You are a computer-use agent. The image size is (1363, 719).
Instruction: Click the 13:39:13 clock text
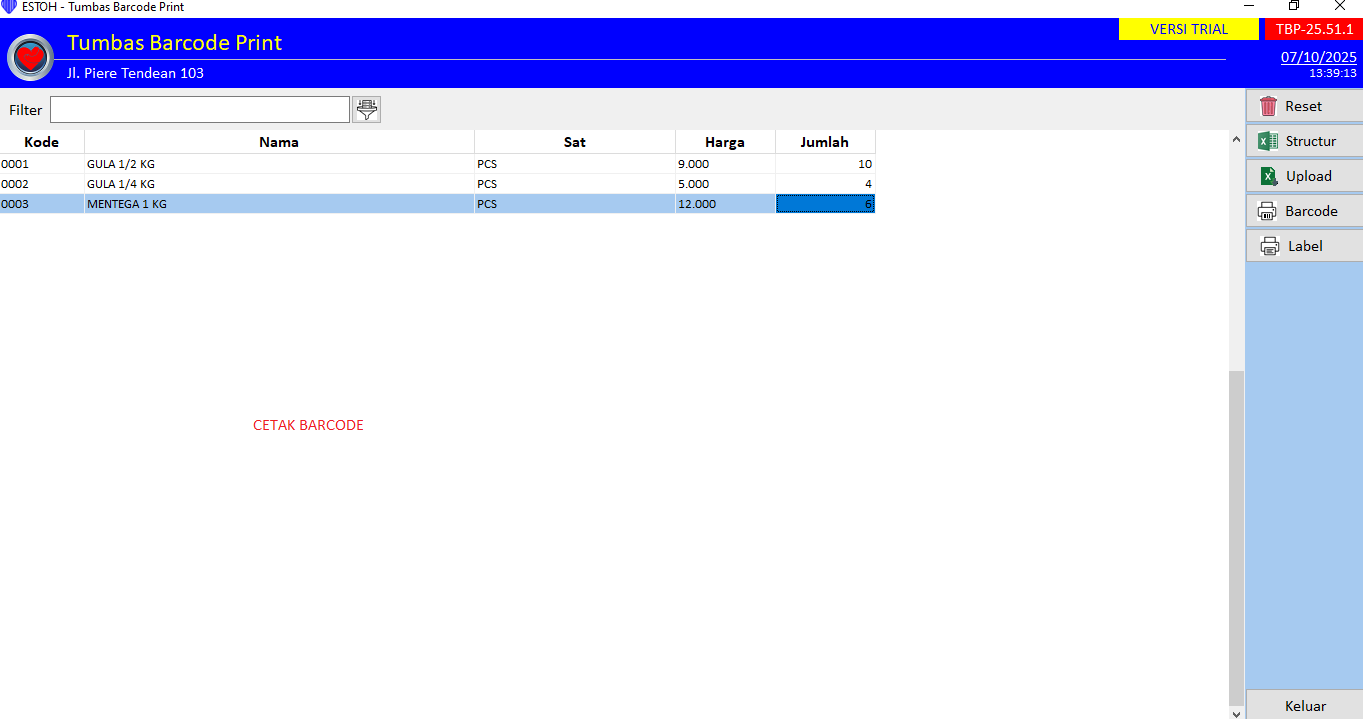1333,73
